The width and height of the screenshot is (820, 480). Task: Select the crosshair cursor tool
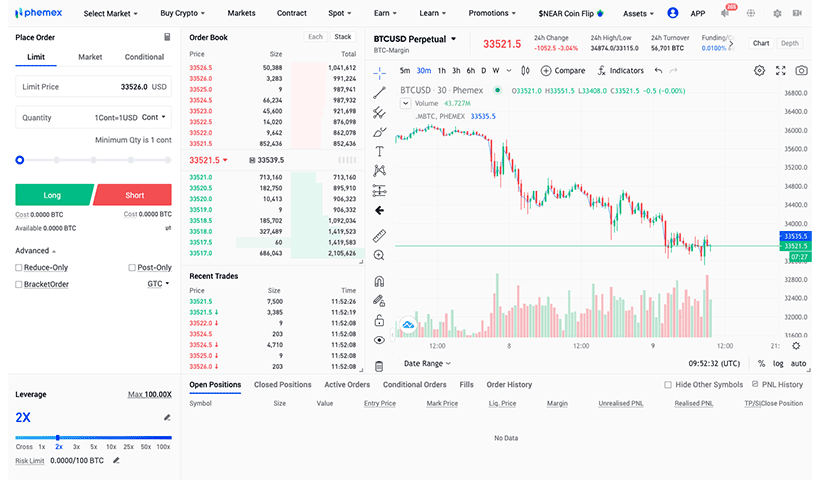[380, 72]
